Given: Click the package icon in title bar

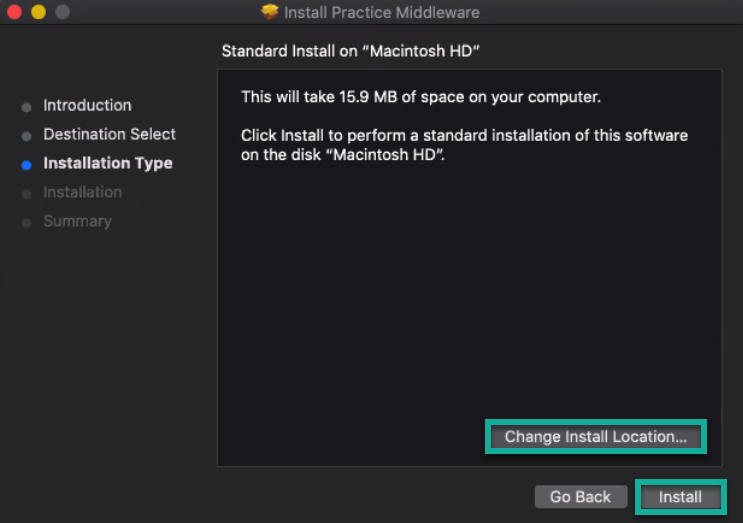Looking at the screenshot, I should (270, 12).
